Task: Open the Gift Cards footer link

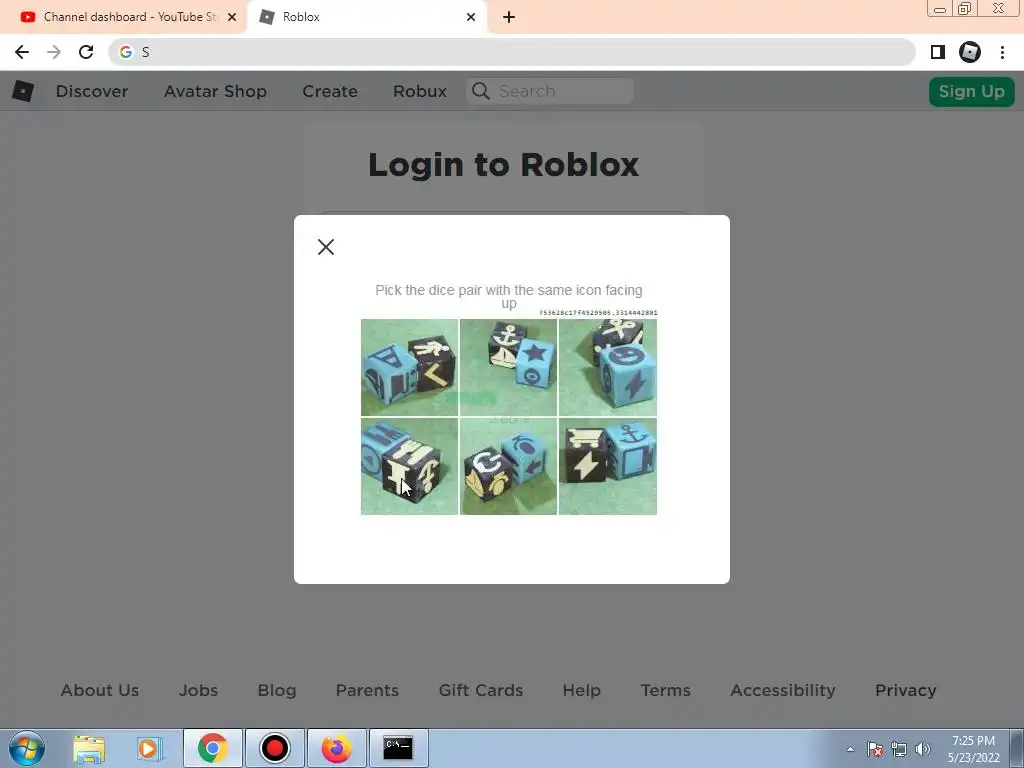Action: pyautogui.click(x=481, y=690)
